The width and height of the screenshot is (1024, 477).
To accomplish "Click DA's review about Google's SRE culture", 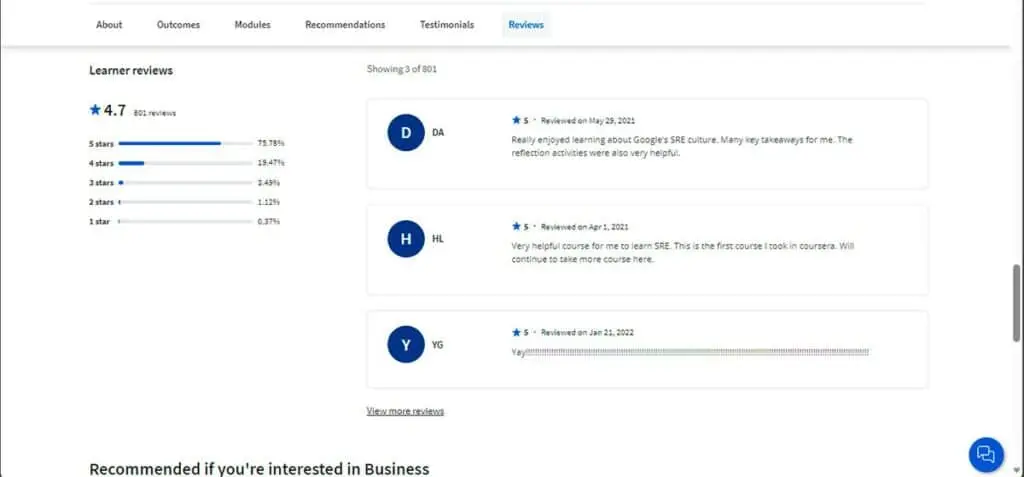I will point(682,146).
